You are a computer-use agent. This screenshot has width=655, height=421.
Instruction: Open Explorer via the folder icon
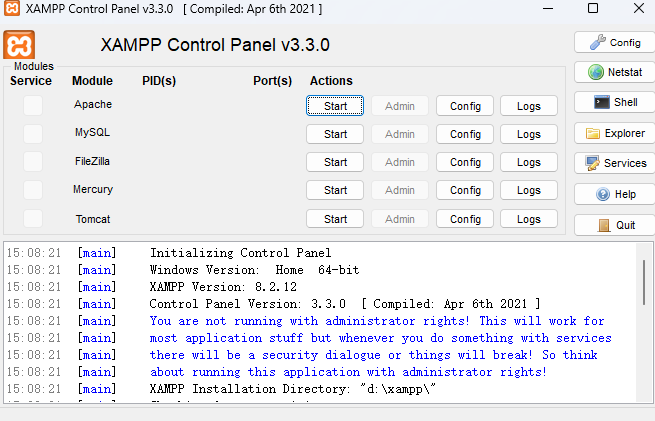592,133
